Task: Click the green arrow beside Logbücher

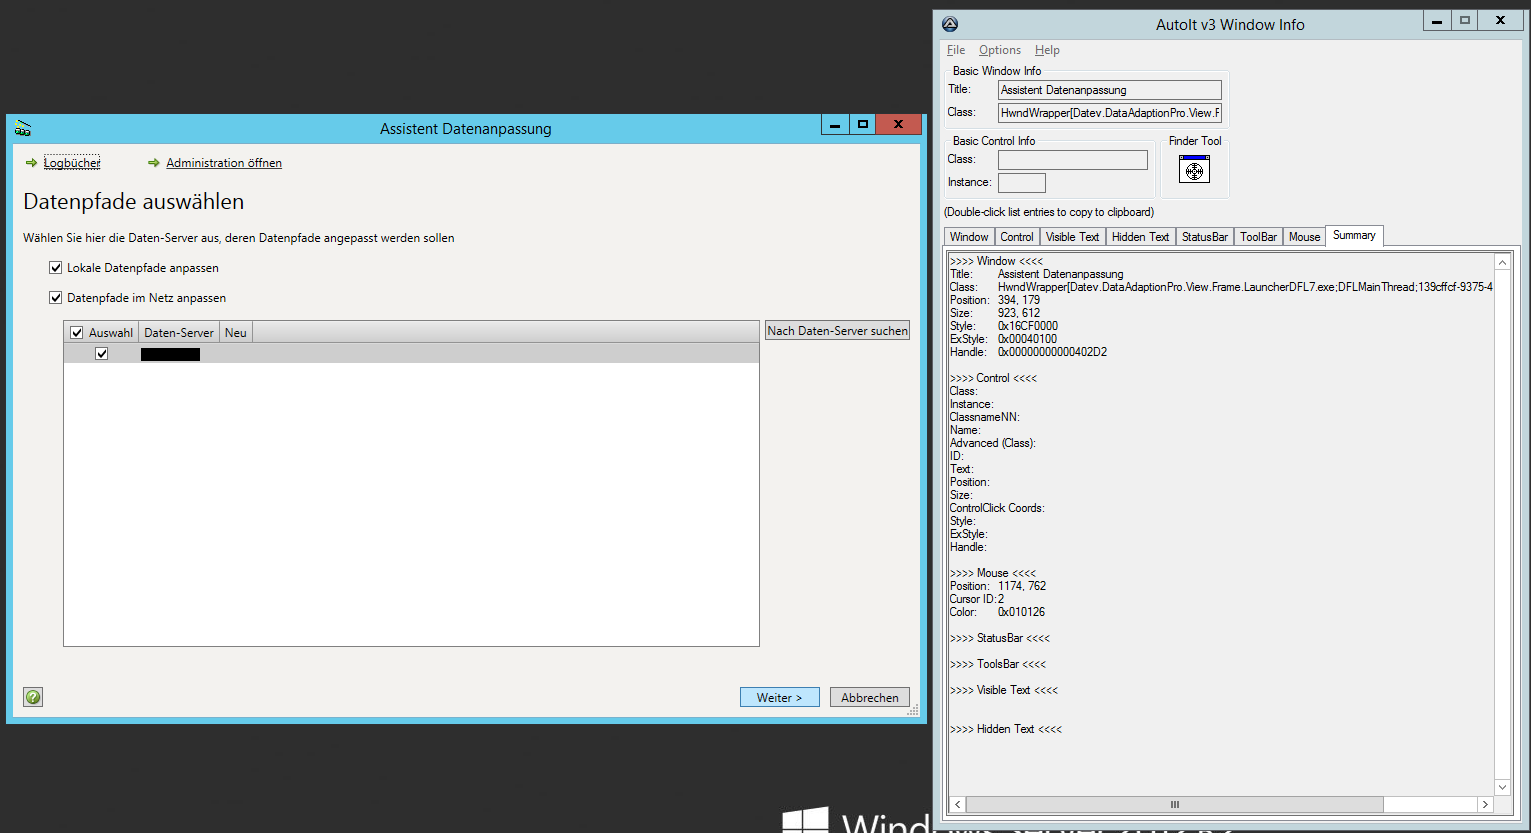Action: 32,163
